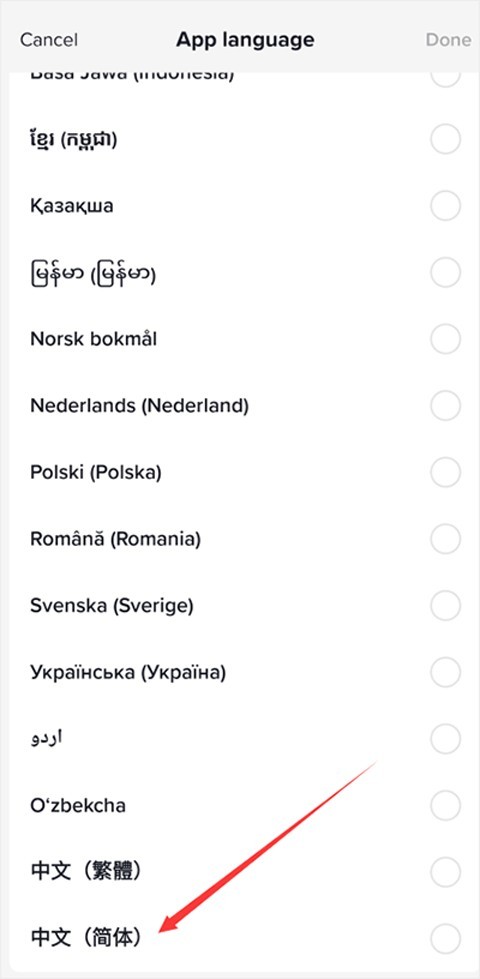
Task: Select the O'zbekcha radio button
Action: [x=446, y=805]
